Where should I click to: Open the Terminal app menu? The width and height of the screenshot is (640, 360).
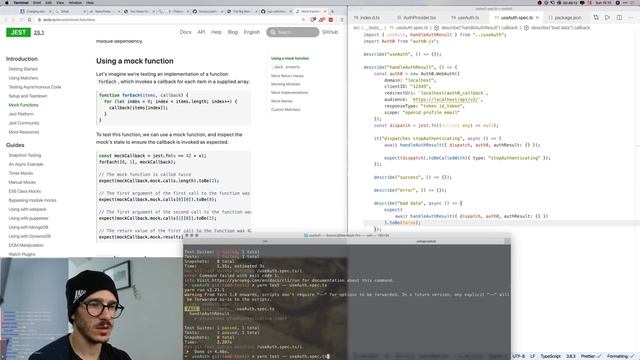coord(21,2)
